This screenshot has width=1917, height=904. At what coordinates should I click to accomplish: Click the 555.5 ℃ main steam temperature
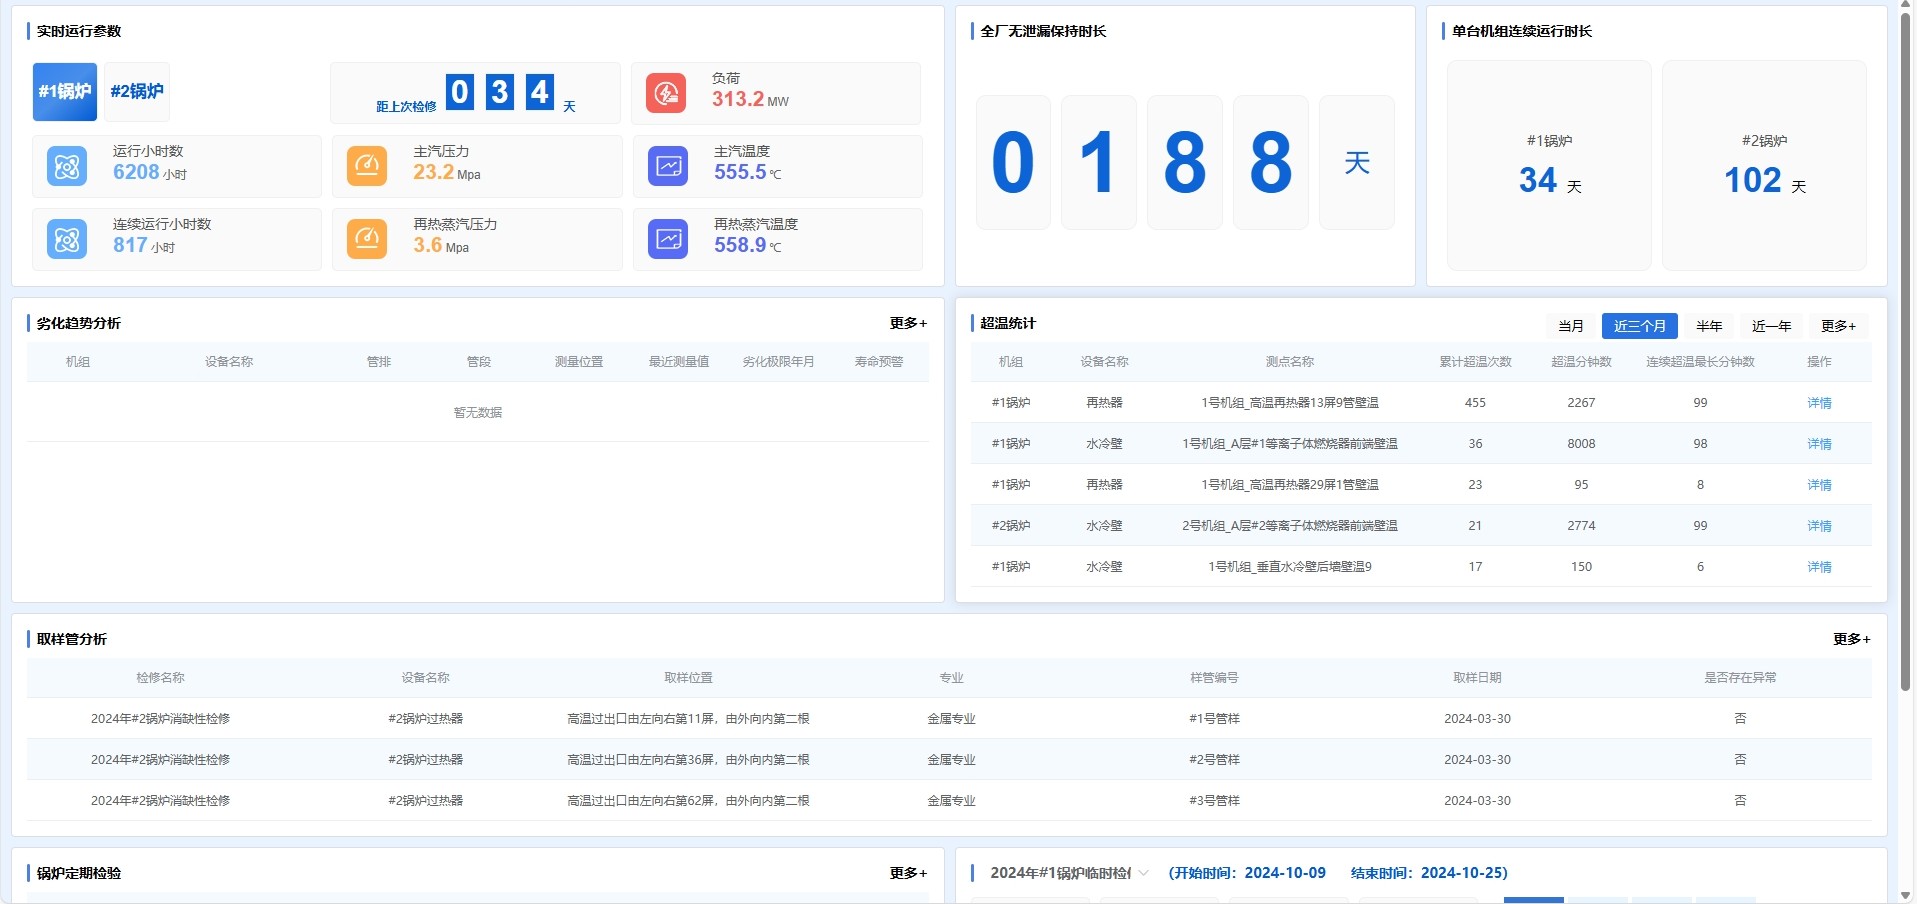(748, 172)
